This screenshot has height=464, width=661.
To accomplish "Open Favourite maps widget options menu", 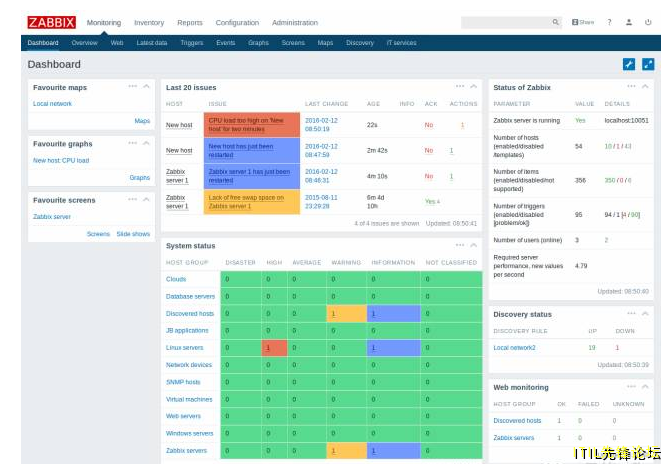I will coord(132,86).
